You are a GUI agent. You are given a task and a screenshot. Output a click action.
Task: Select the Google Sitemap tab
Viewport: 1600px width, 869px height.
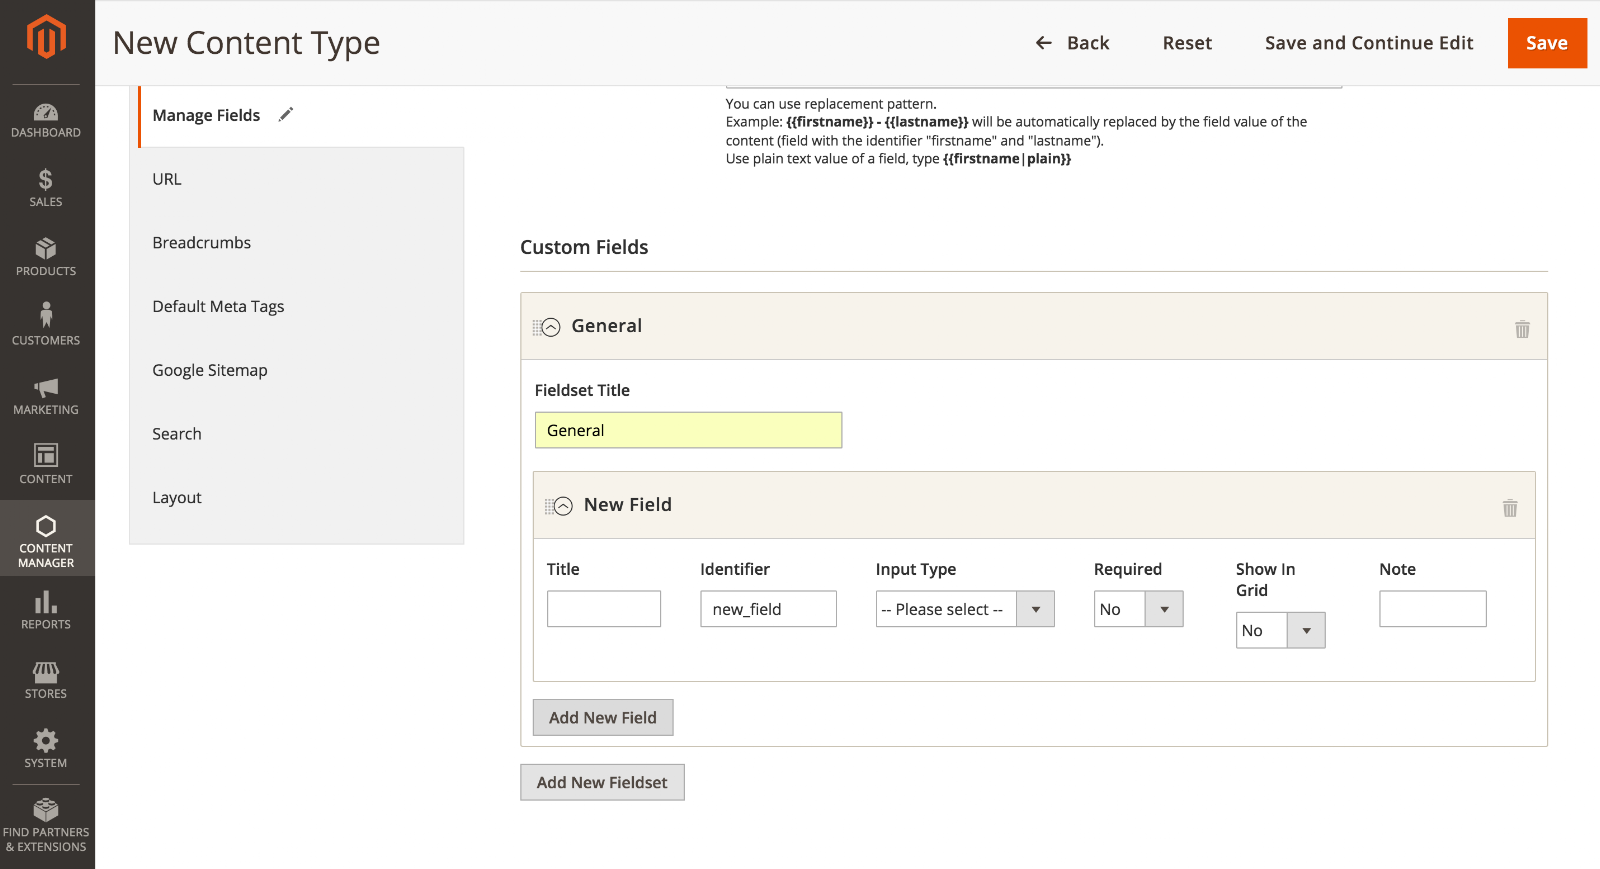coord(297,370)
